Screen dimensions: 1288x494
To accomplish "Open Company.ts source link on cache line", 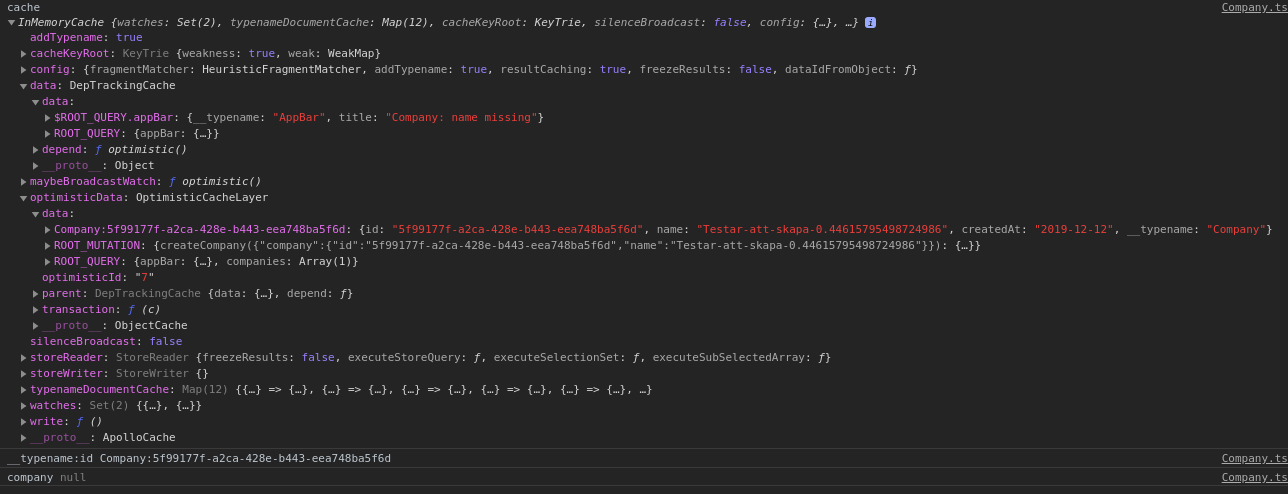I will click(1254, 7).
